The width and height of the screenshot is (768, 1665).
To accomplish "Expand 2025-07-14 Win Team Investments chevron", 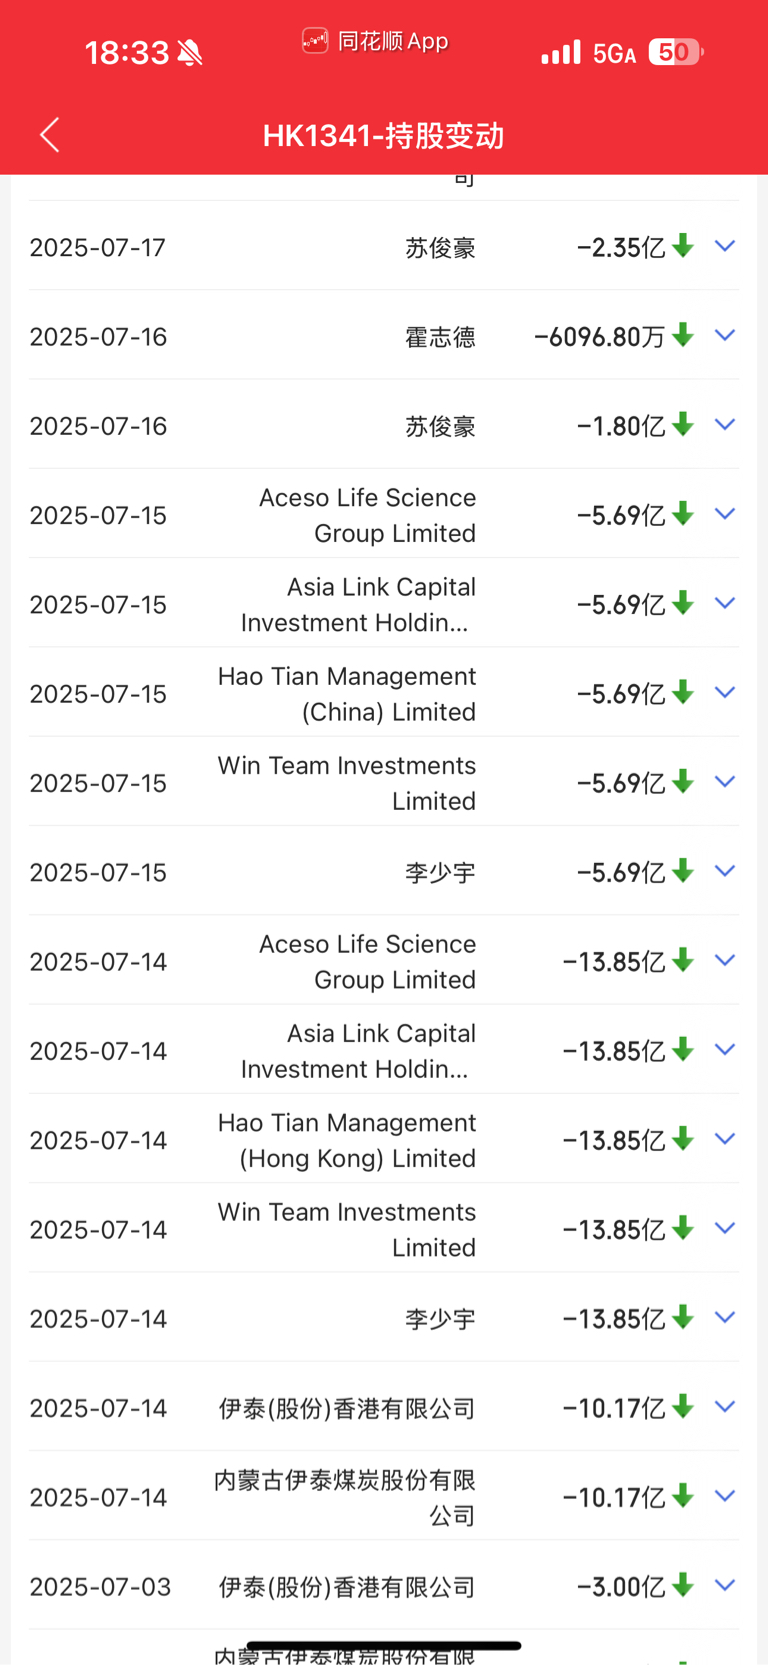I will pyautogui.click(x=725, y=1228).
